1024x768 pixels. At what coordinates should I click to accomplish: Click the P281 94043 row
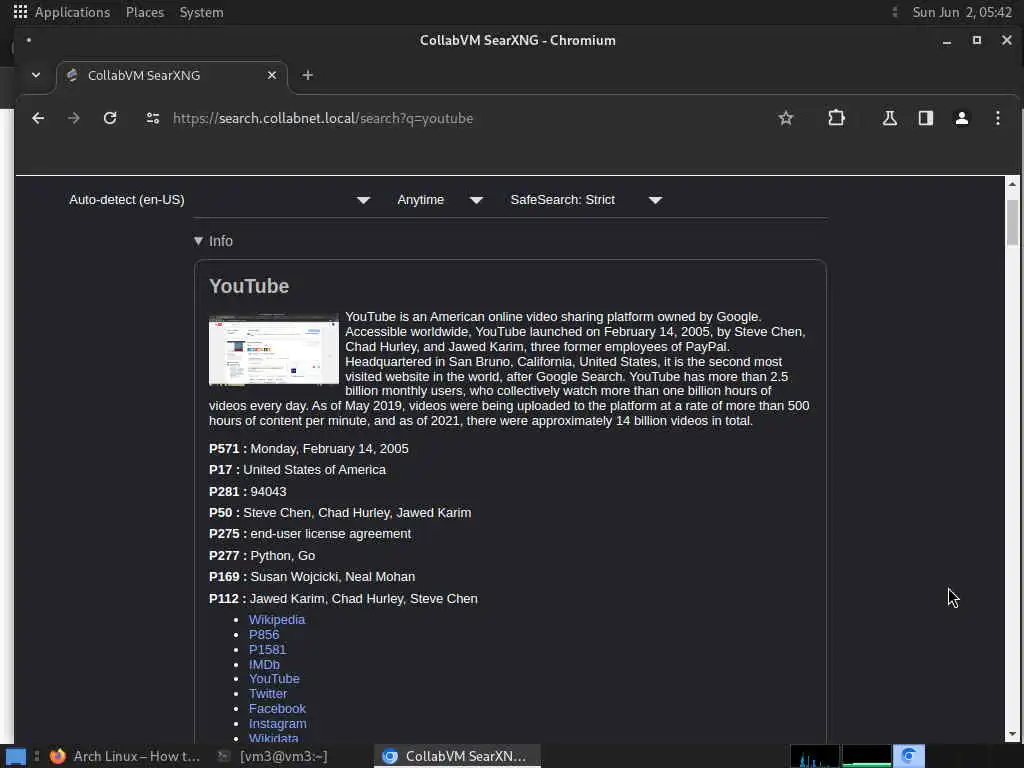(x=248, y=492)
